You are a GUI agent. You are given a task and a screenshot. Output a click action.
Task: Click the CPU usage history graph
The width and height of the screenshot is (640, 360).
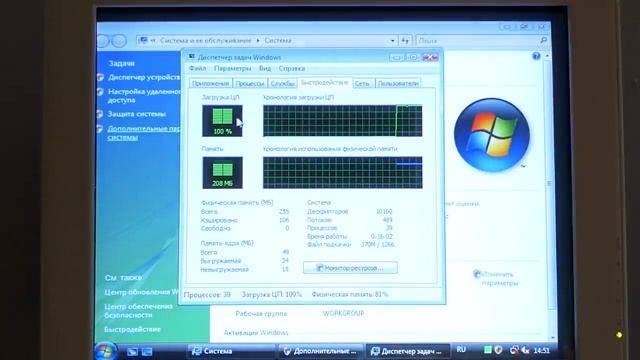pyautogui.click(x=342, y=121)
